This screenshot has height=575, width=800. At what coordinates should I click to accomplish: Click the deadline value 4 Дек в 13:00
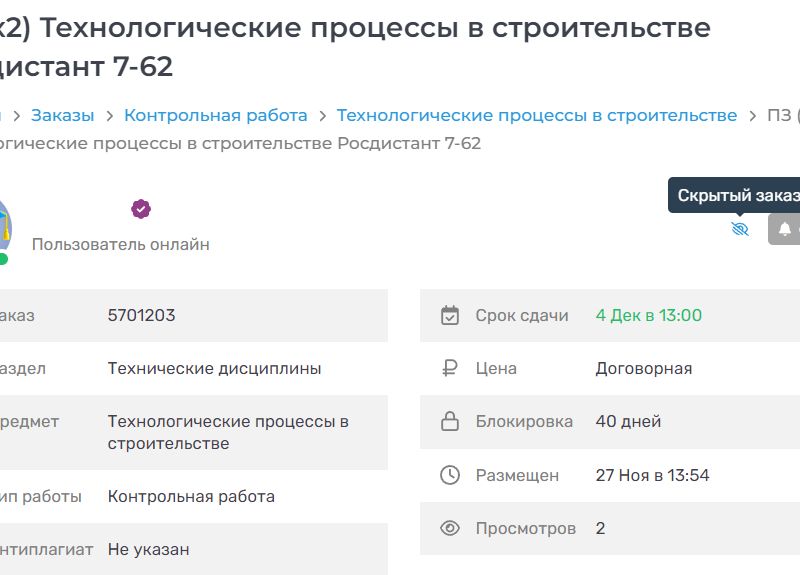(648, 316)
